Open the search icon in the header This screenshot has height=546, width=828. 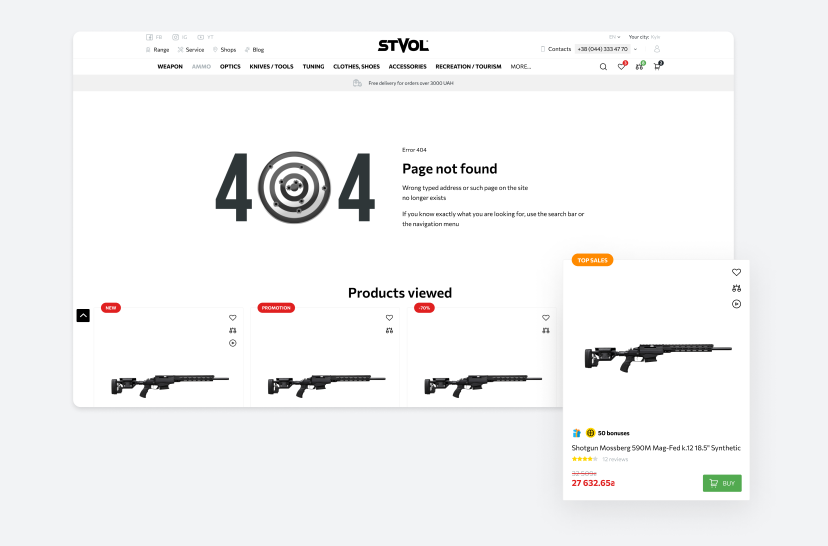click(x=603, y=67)
